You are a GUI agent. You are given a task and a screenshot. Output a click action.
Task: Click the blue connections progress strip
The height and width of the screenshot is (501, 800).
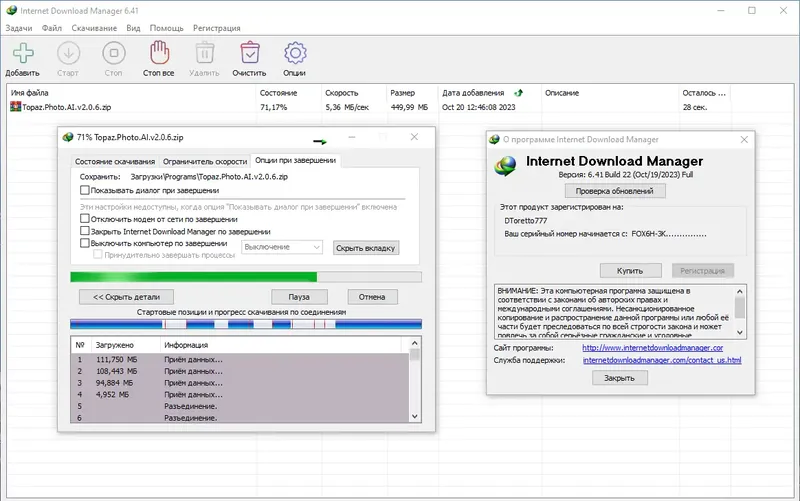point(245,324)
